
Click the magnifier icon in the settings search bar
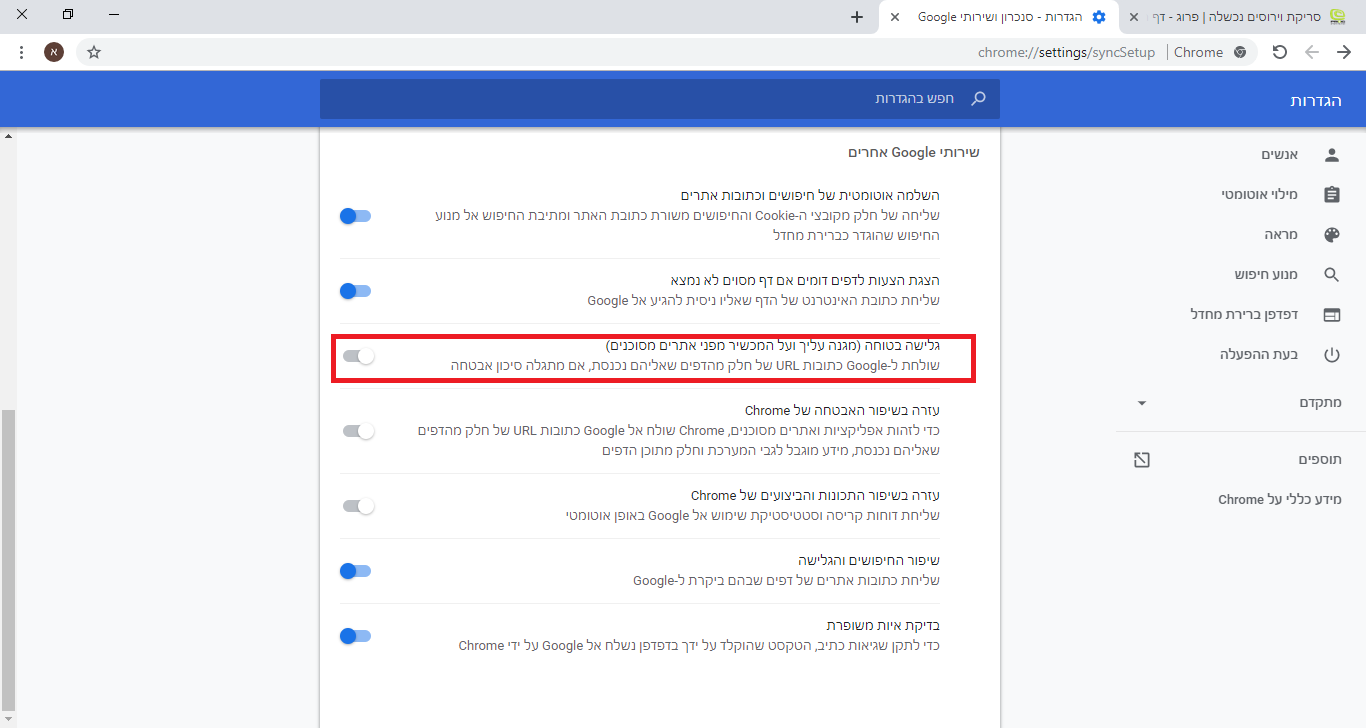[x=979, y=98]
